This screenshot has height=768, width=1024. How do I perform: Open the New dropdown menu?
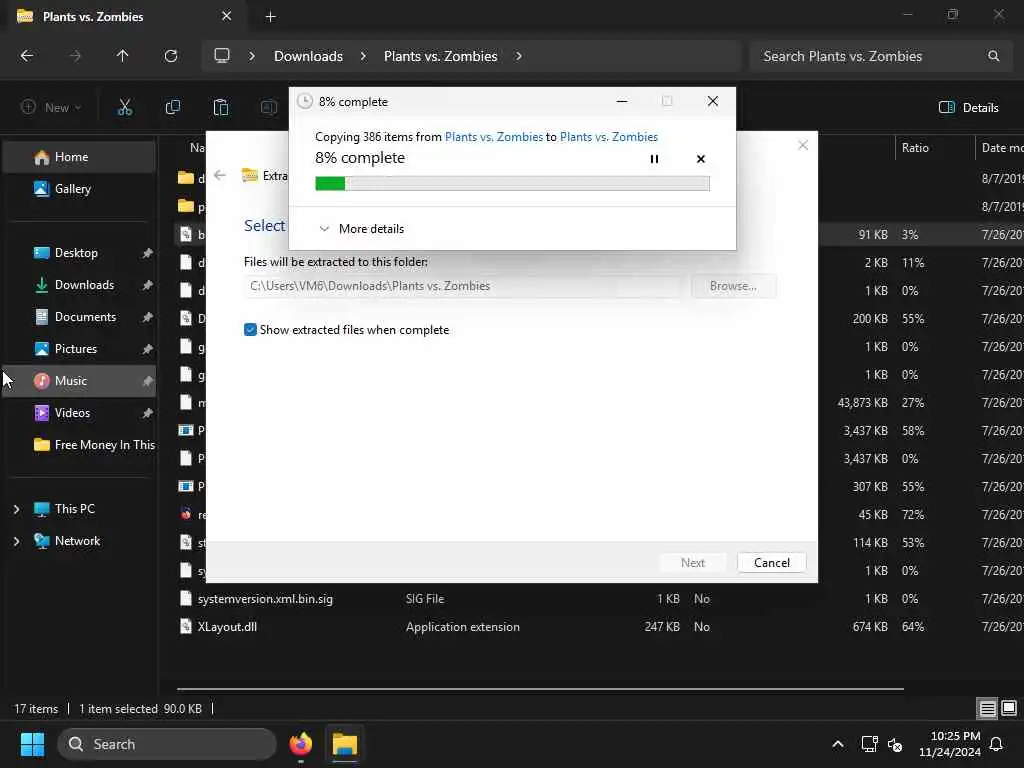(x=51, y=108)
